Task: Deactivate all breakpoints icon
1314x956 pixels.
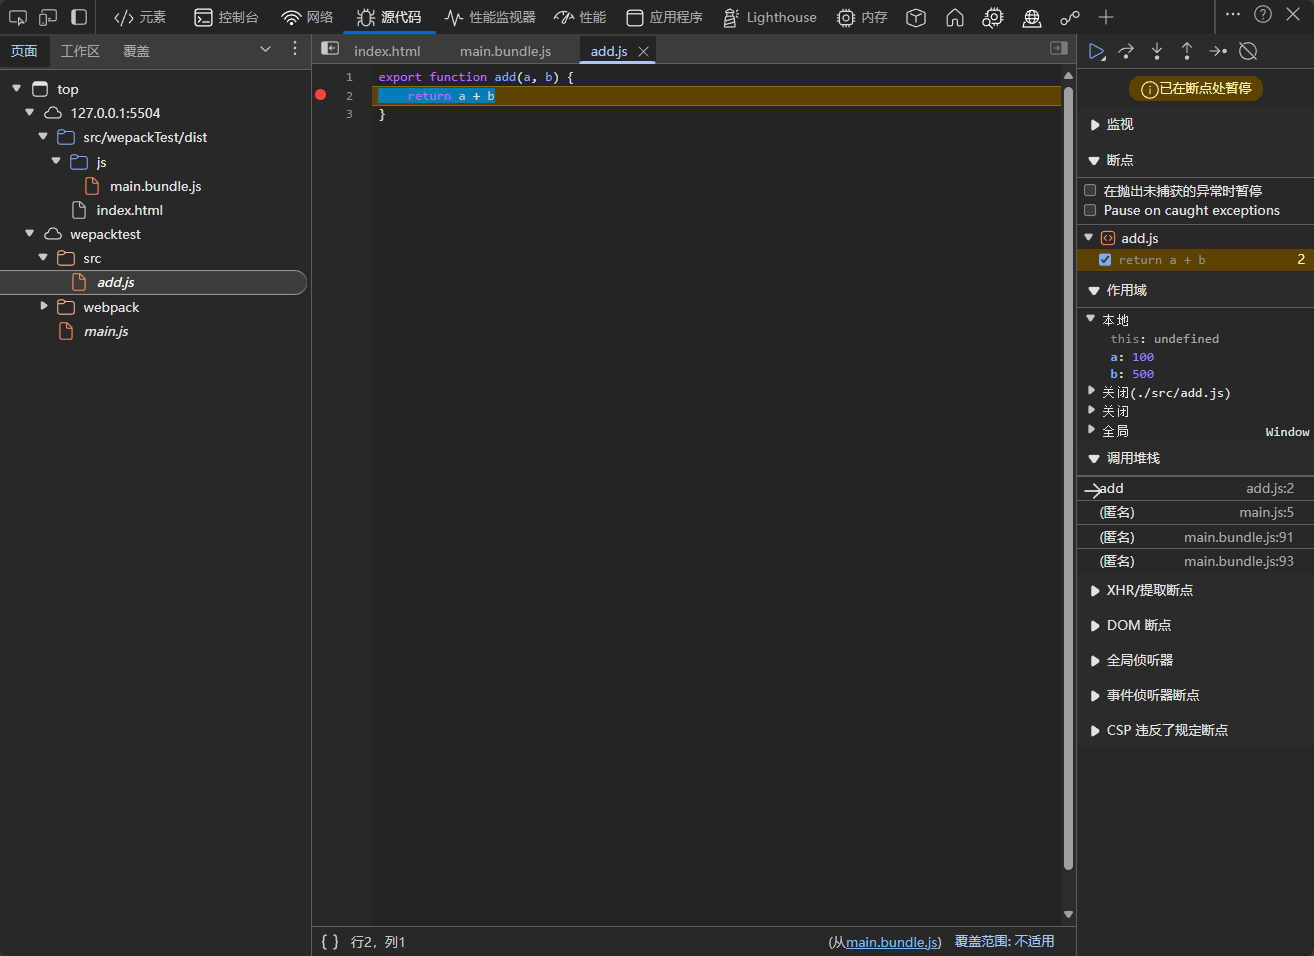Action: tap(1248, 51)
